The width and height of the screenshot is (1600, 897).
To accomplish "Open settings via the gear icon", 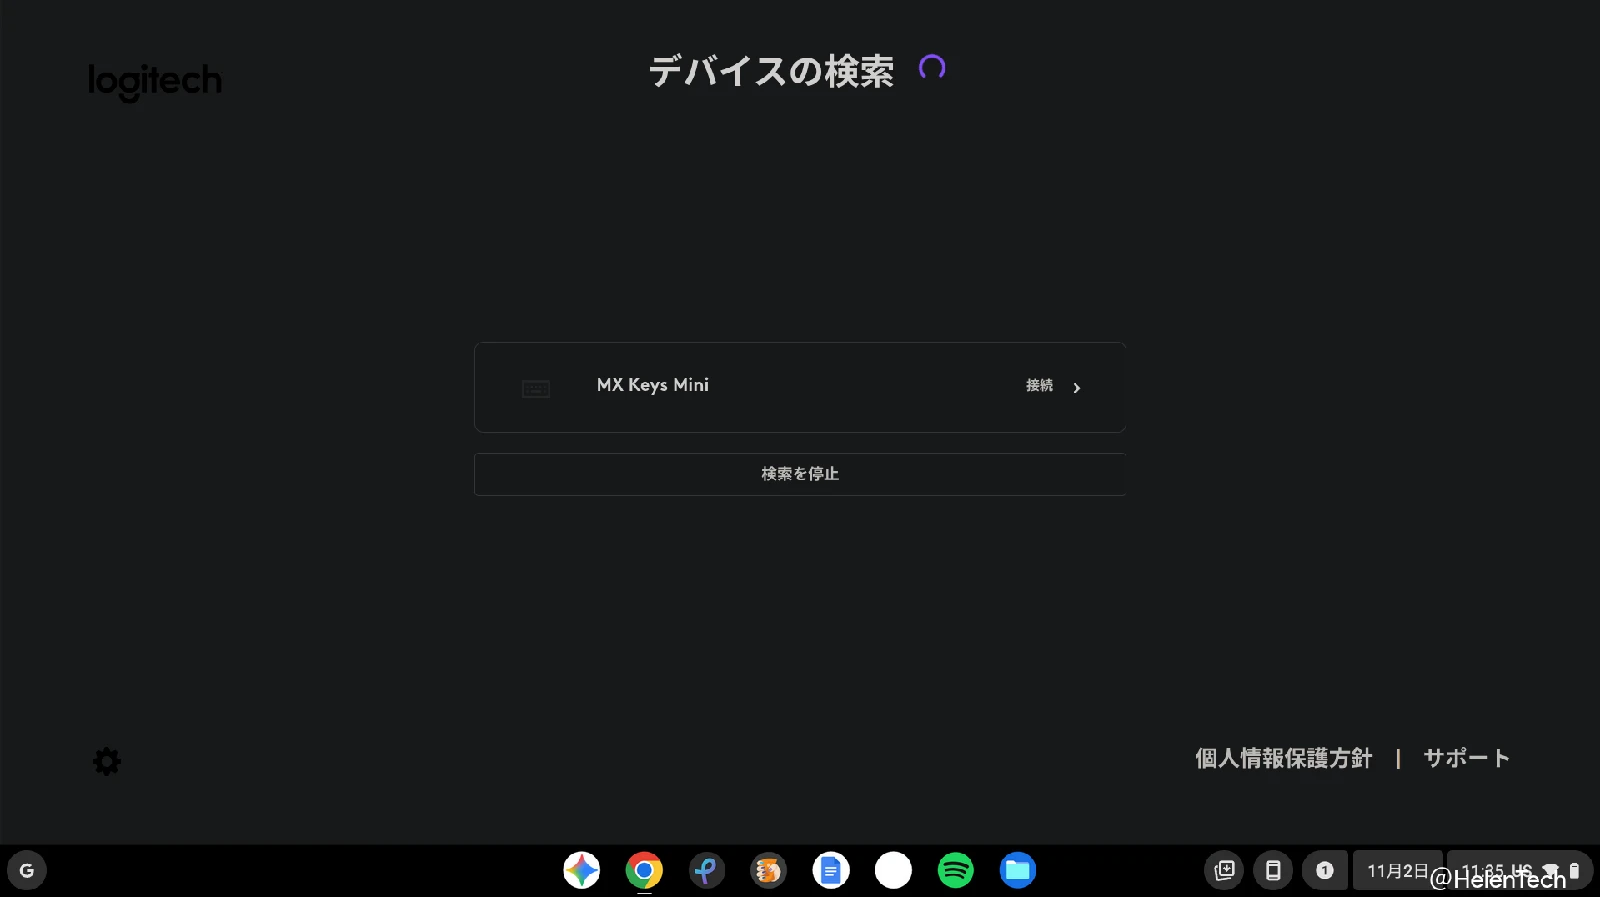I will point(107,762).
